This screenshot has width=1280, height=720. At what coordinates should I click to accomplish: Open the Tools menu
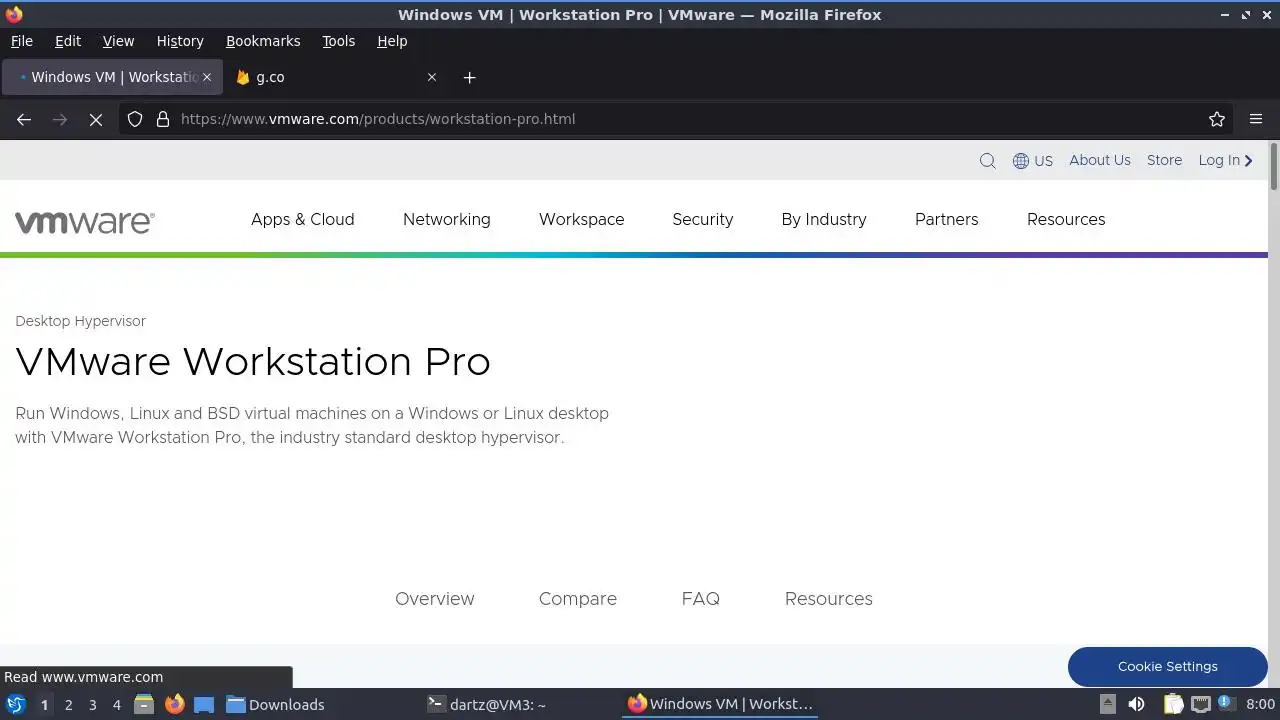[338, 41]
